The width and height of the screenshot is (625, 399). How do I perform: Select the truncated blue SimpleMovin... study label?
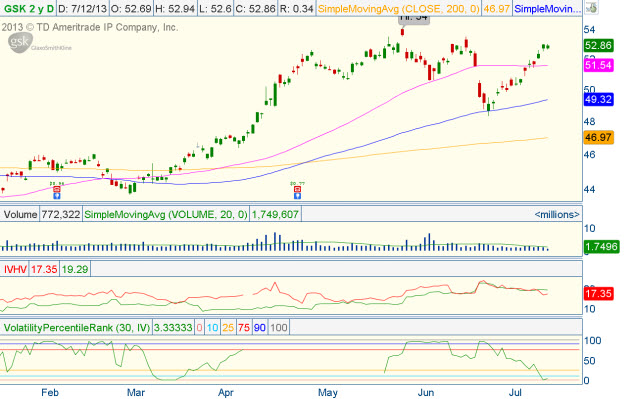click(548, 8)
